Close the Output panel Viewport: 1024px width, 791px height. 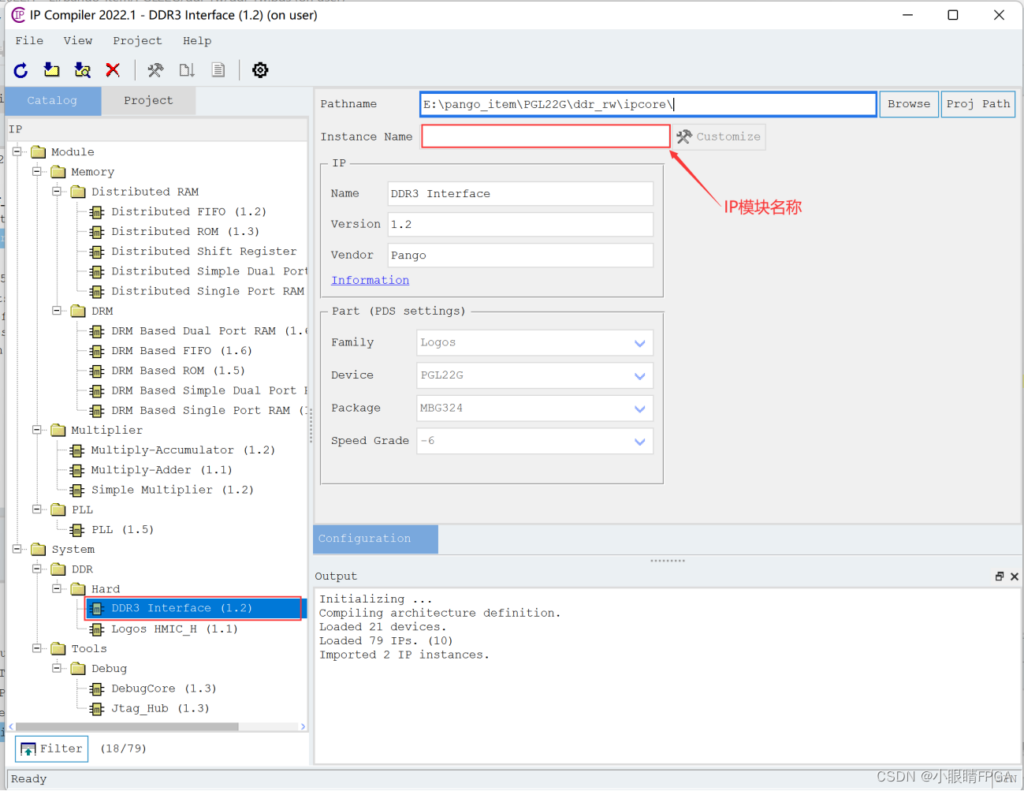click(1014, 577)
